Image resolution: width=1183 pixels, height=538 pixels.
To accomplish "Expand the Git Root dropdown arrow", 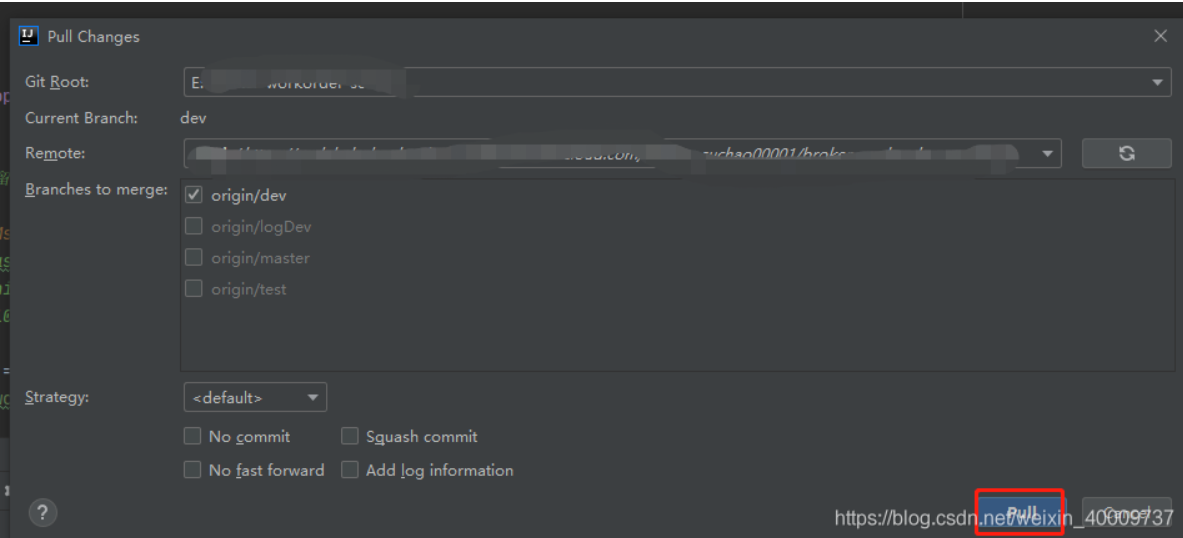I will click(x=1157, y=82).
